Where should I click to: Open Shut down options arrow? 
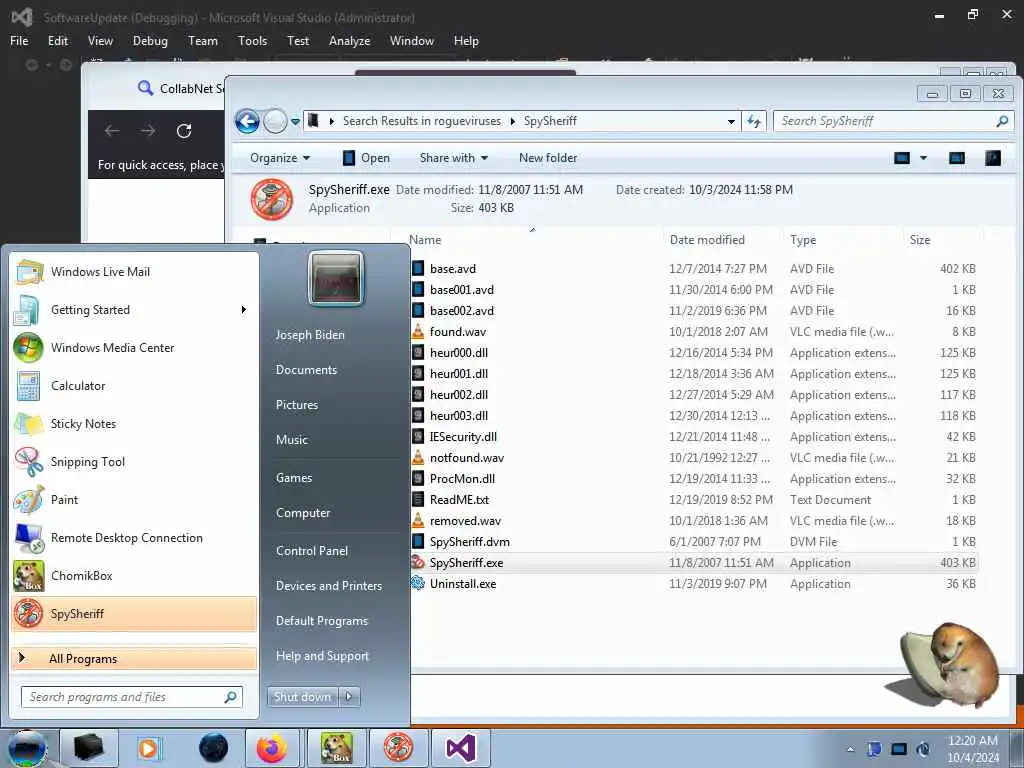[x=349, y=697]
